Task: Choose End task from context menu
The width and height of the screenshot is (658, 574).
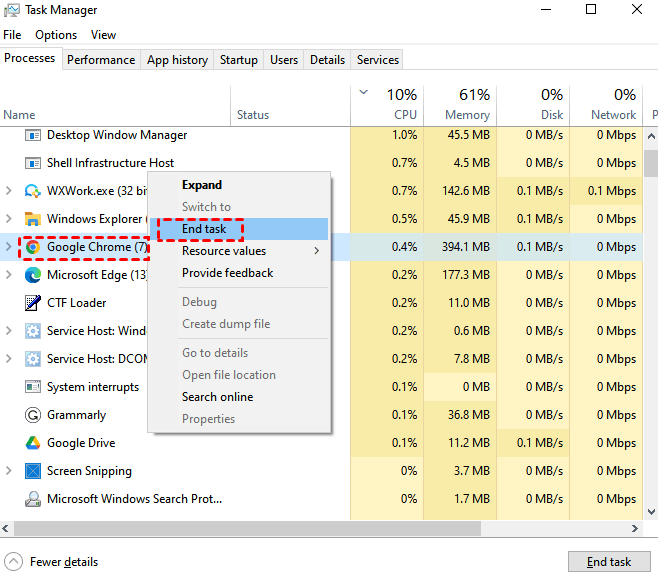Action: 204,229
